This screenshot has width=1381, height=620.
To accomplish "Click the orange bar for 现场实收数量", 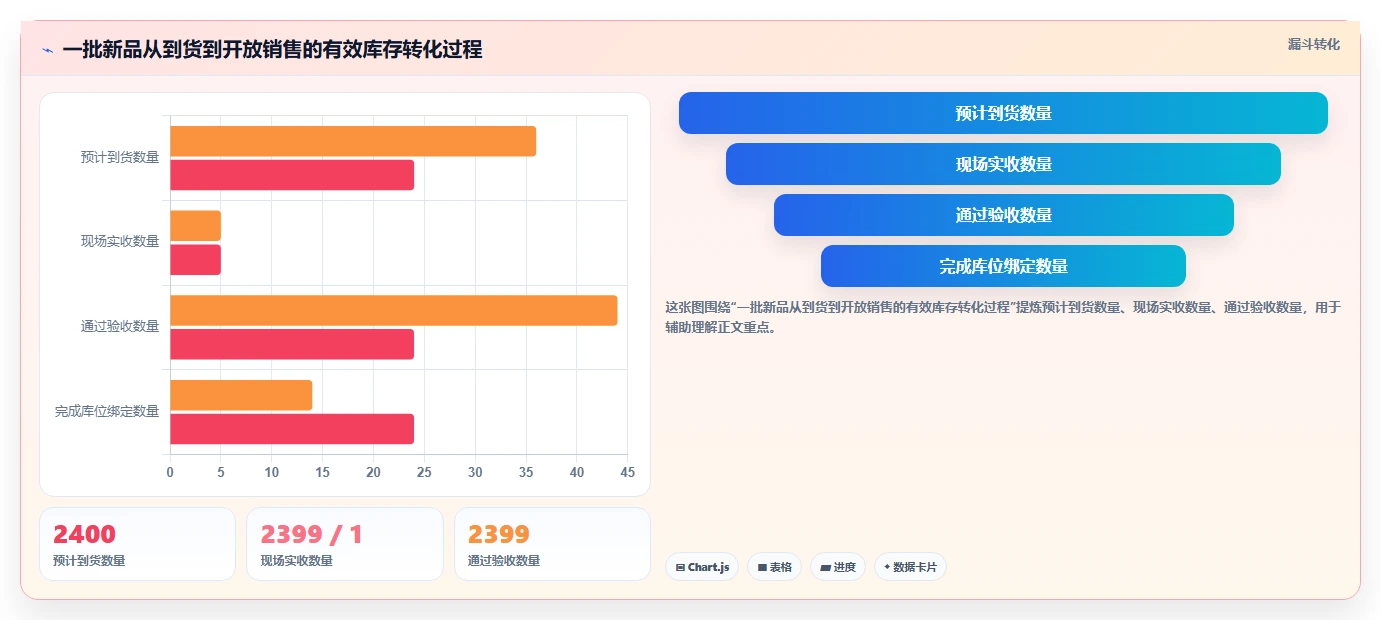I will click(195, 226).
